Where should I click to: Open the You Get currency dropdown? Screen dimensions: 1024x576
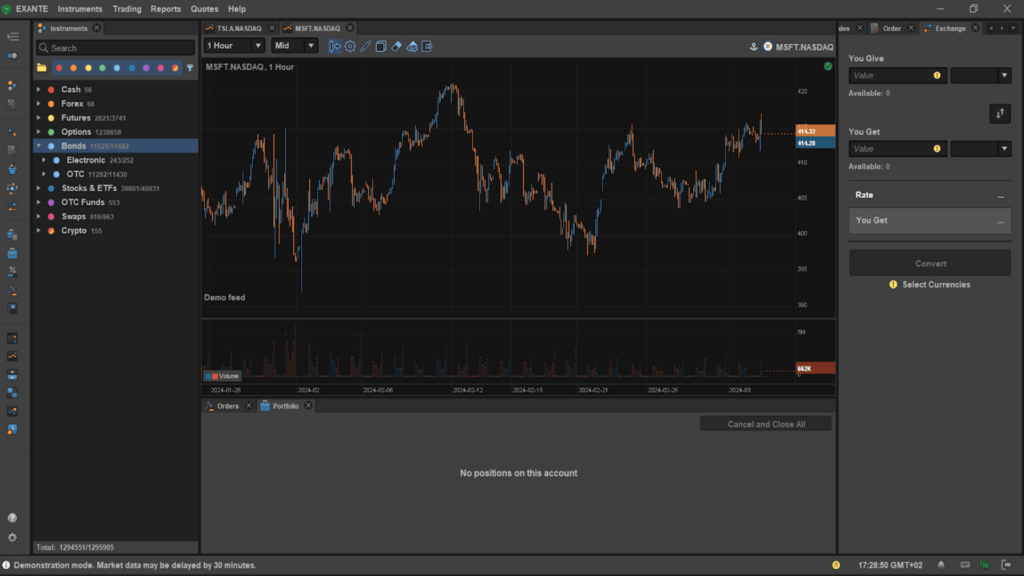tap(980, 149)
